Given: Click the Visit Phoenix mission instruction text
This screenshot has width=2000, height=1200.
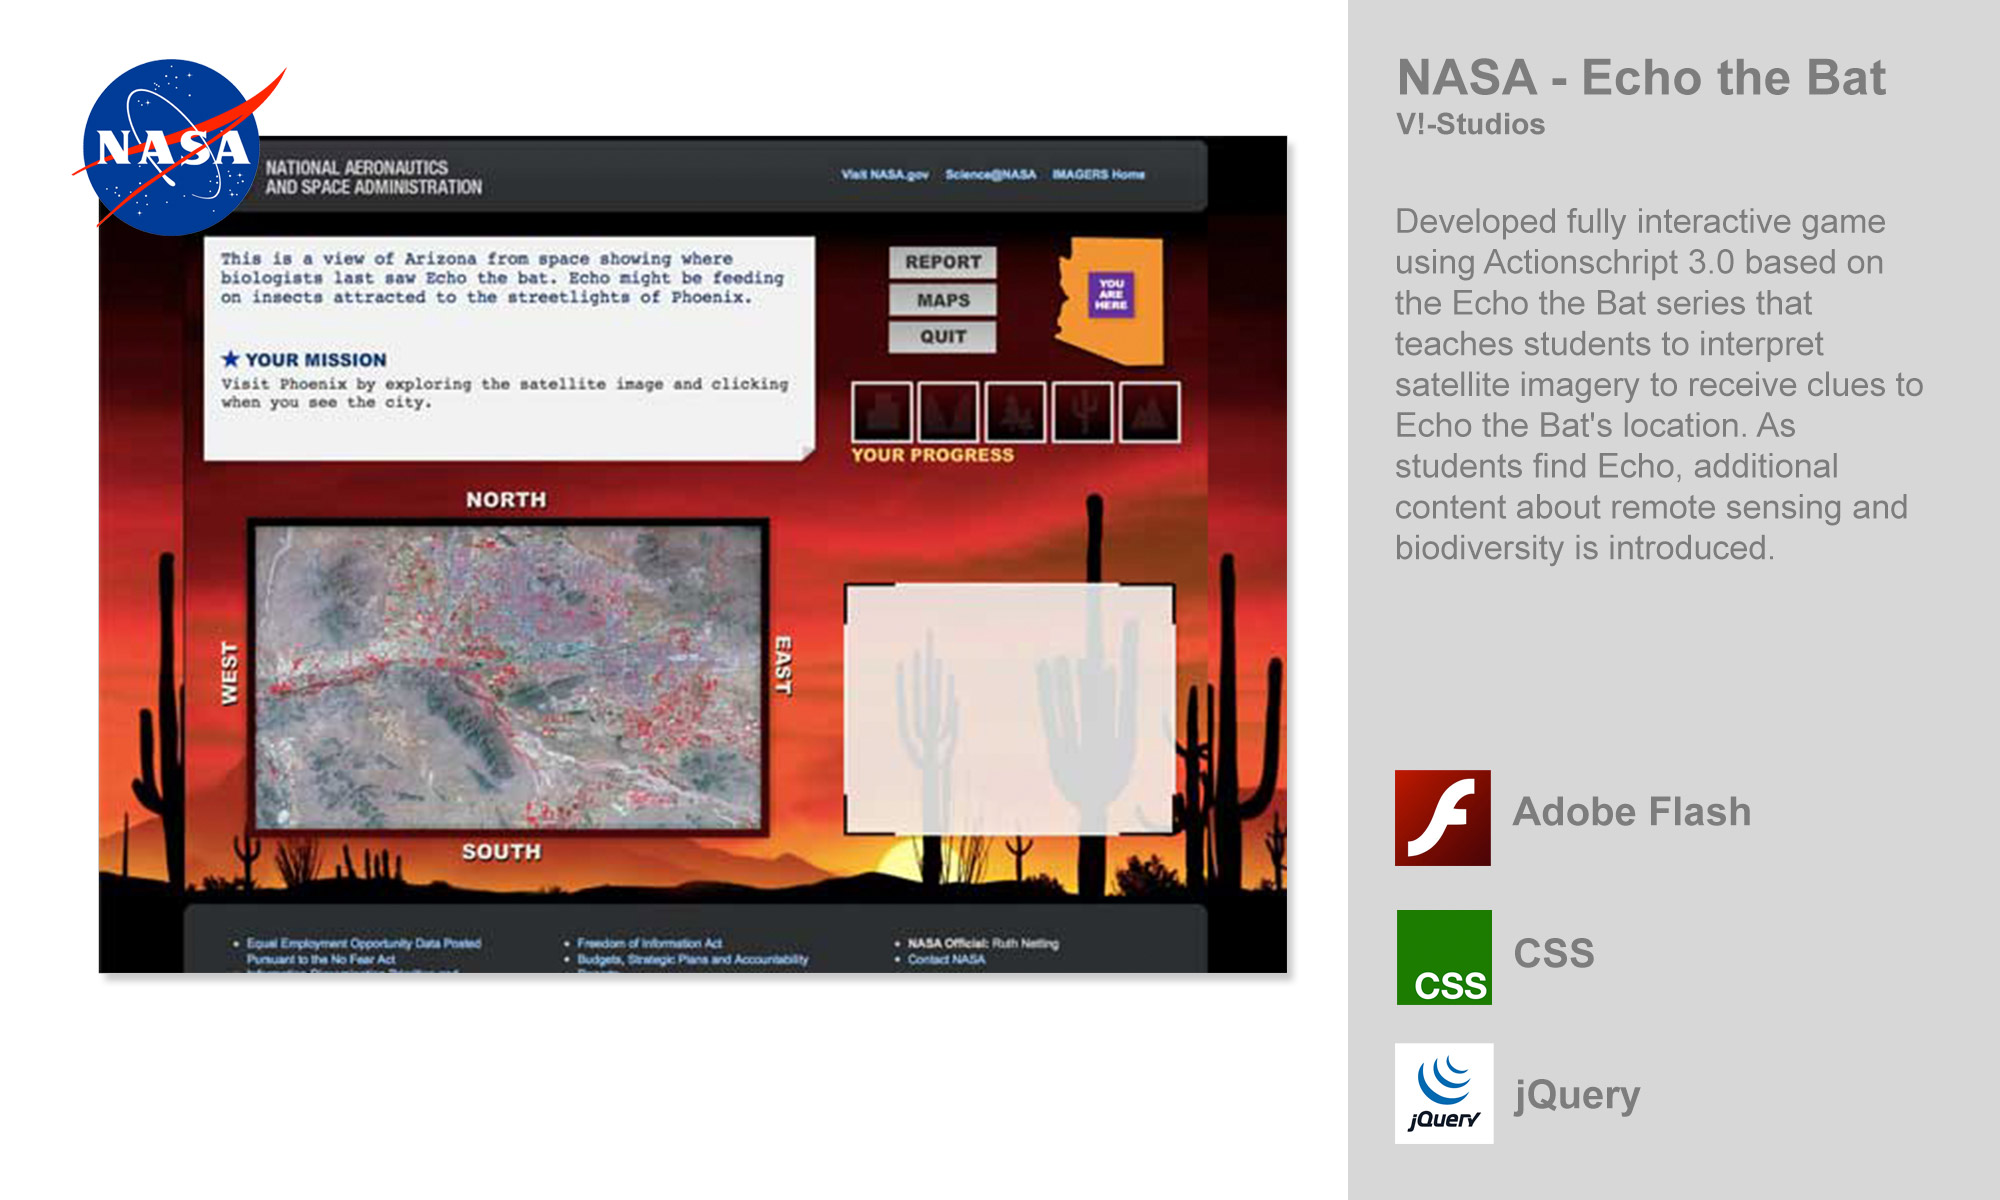Looking at the screenshot, I should 504,393.
